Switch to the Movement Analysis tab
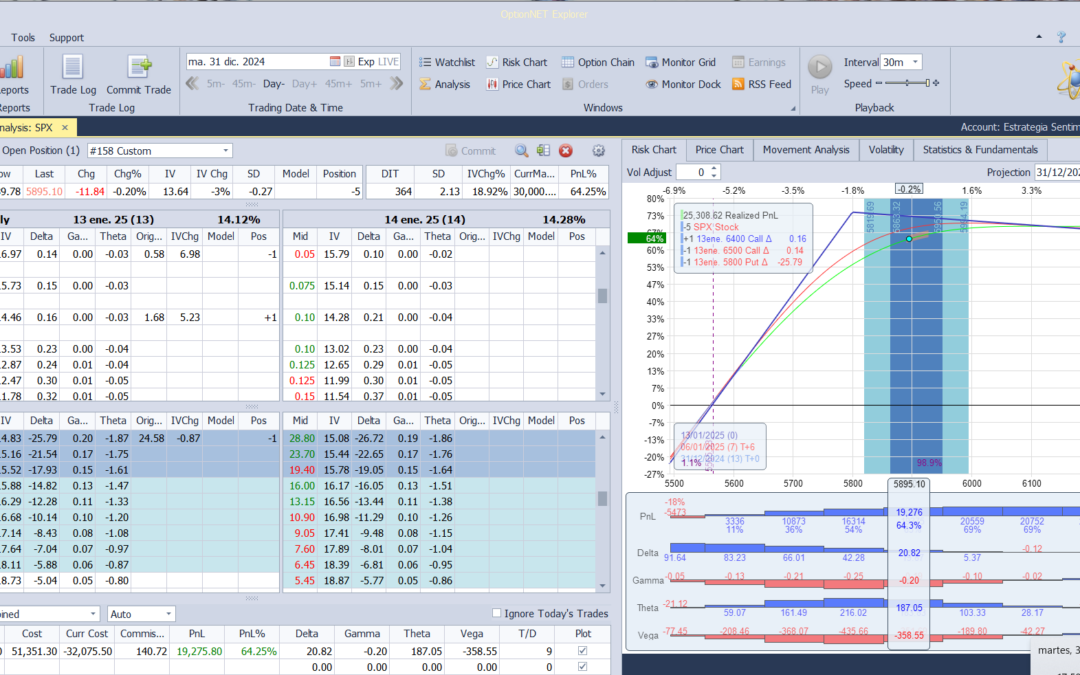Image resolution: width=1080 pixels, height=675 pixels. (x=805, y=150)
